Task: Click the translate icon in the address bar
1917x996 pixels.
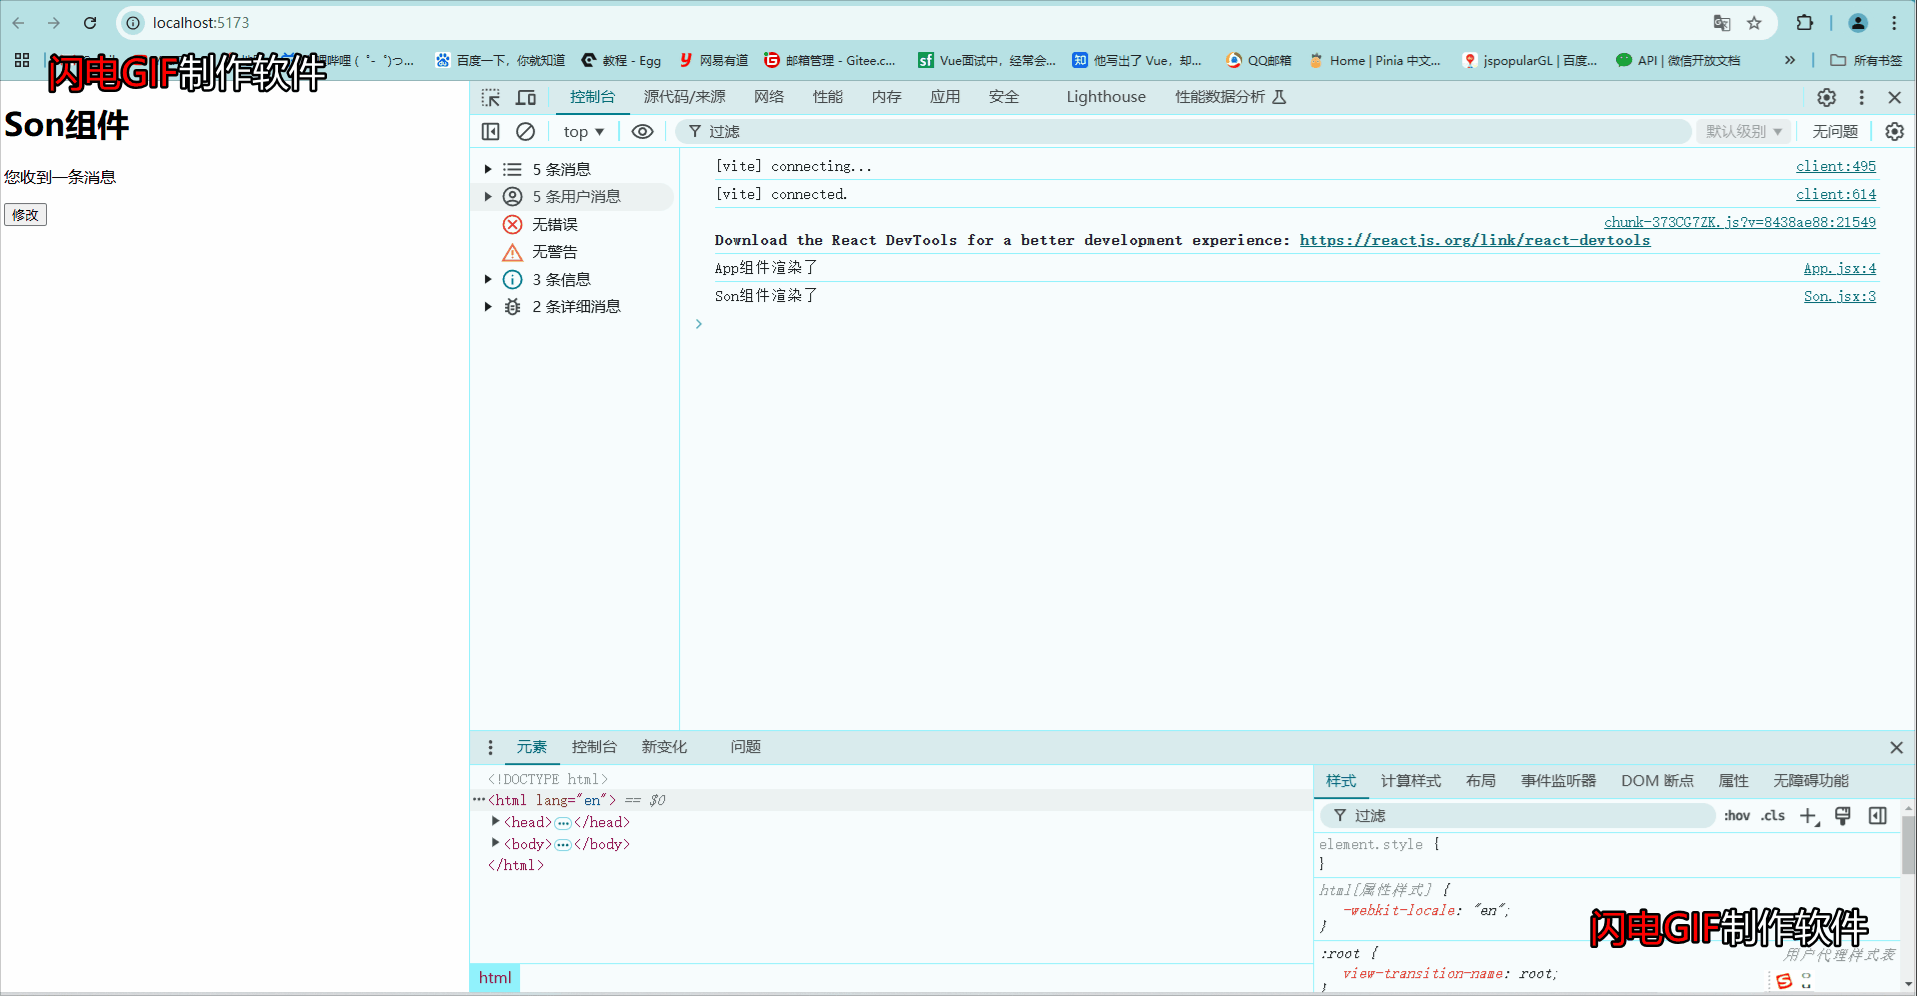Action: tap(1721, 22)
